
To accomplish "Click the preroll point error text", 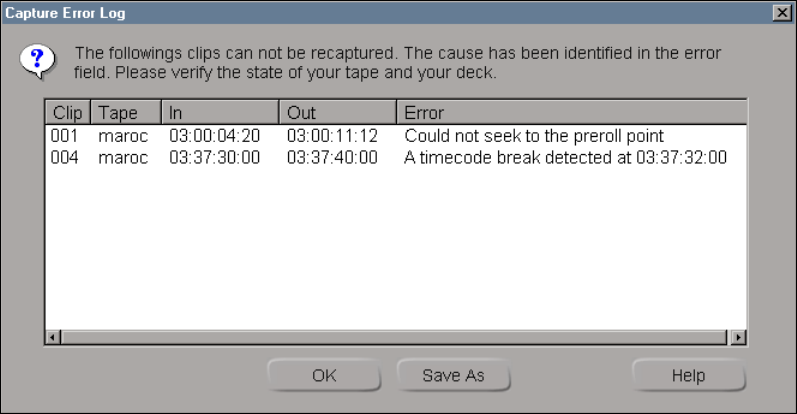I will click(x=534, y=135).
